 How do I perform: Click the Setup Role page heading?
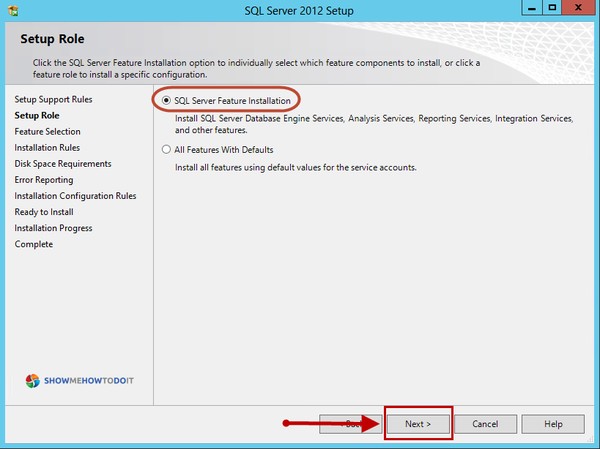[52, 39]
